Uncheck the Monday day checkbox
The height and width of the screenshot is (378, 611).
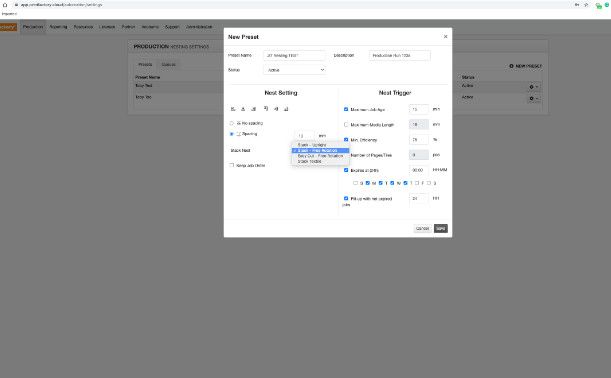pos(367,183)
